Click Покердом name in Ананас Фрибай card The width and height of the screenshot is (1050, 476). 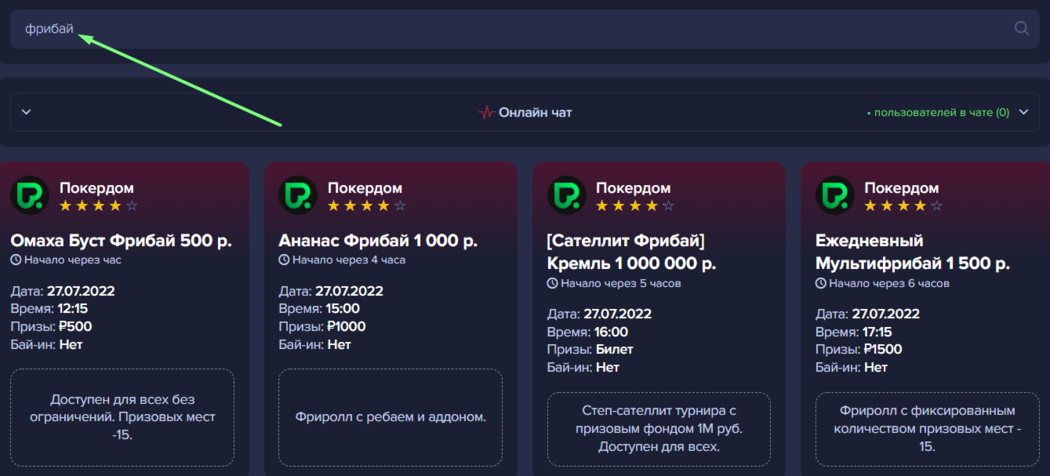364,188
